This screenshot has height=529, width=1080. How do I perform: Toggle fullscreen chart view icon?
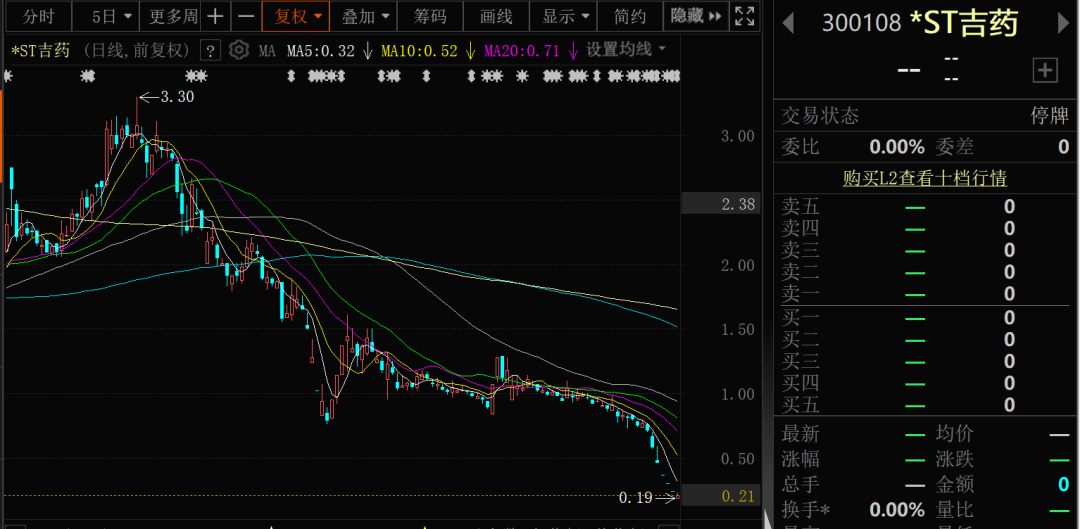click(x=744, y=16)
